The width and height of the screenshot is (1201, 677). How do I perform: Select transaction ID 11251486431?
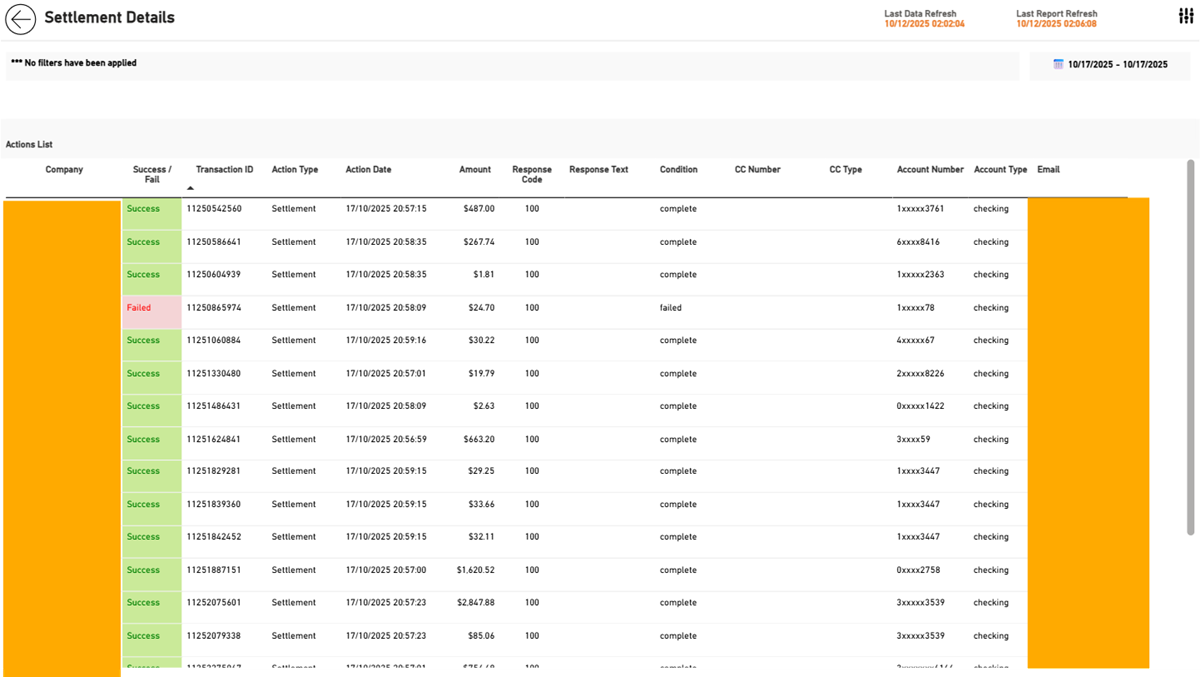[214, 406]
